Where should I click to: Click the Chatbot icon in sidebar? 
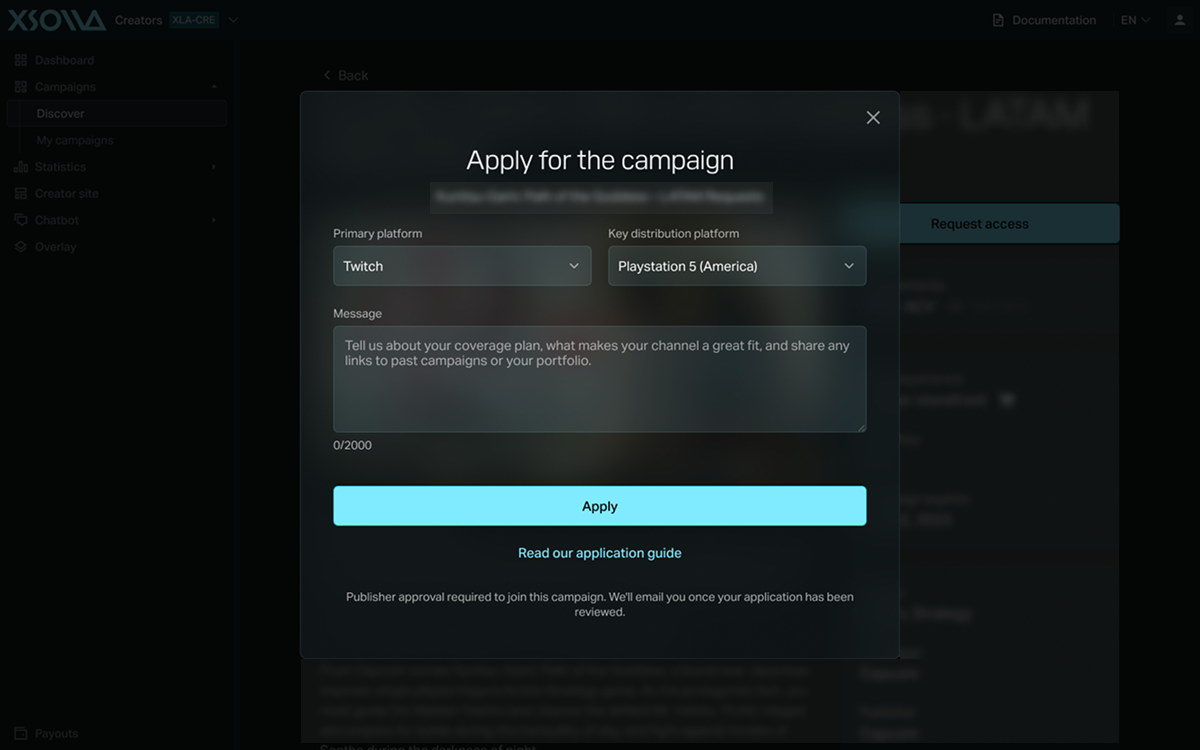(x=21, y=220)
